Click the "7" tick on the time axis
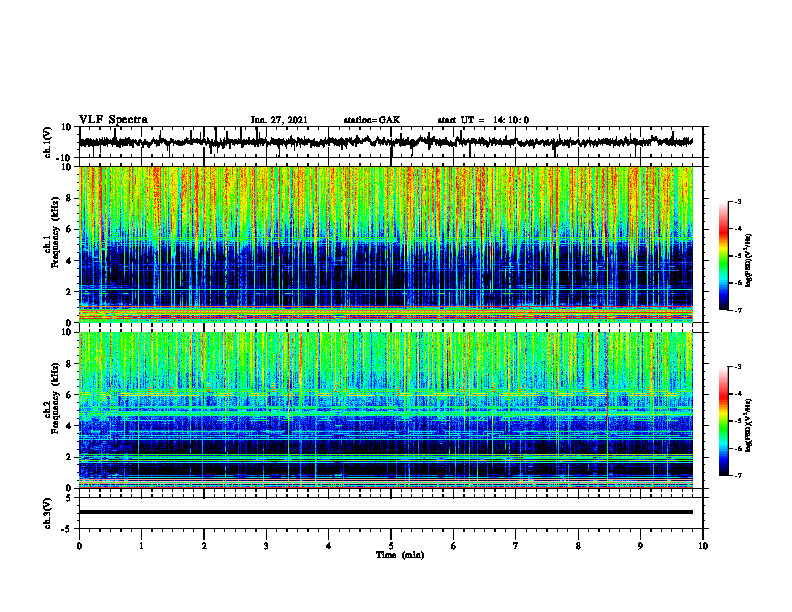This screenshot has height=612, width=792. coord(516,546)
